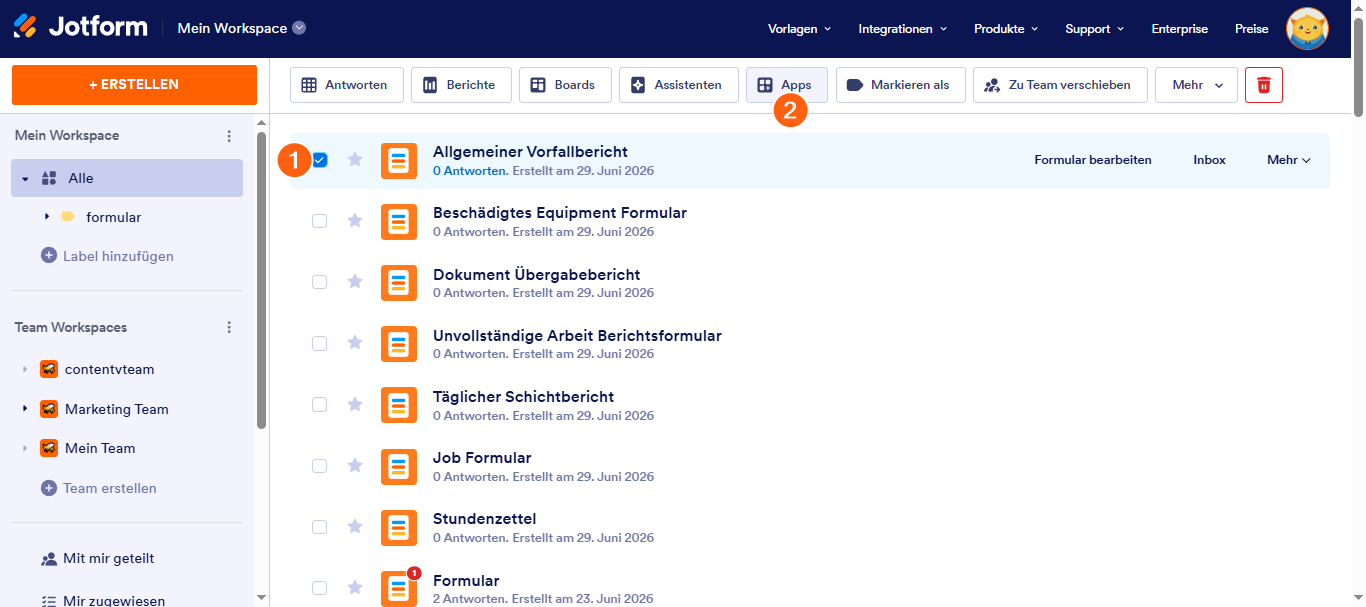Click the Täglicher Schichtbericht form icon

click(399, 405)
